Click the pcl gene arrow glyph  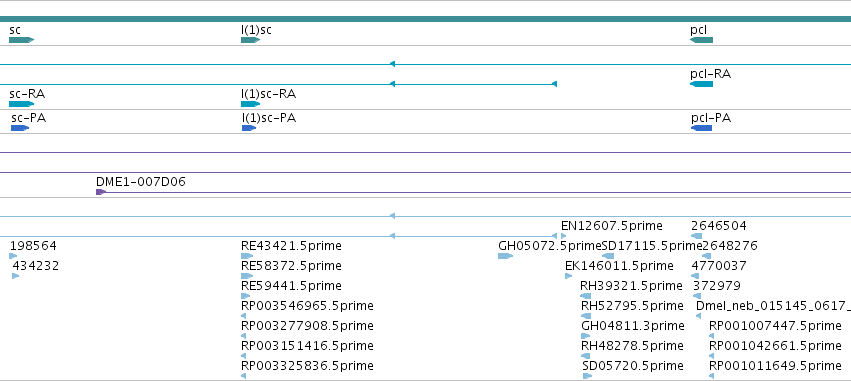[x=701, y=40]
